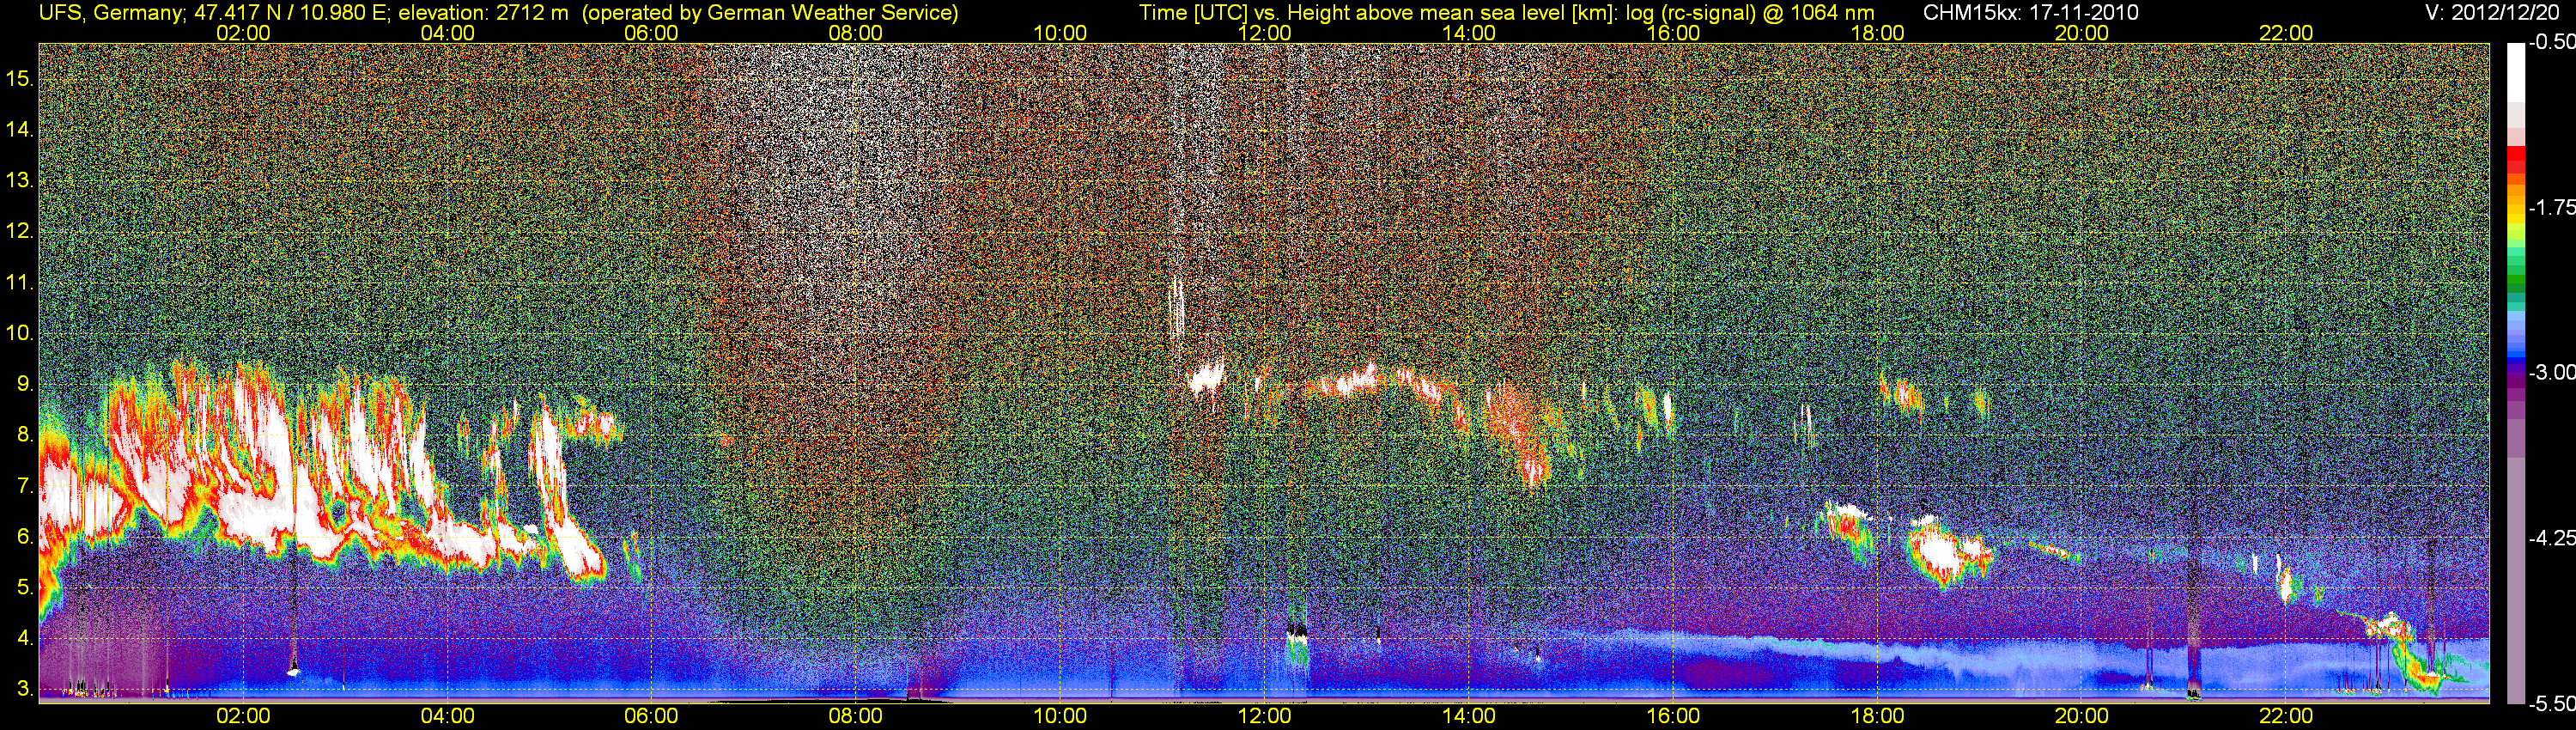Select the coordinates text '47.417 N / 10.980 E'
Screen dimensions: 2576x730
[x=291, y=13]
